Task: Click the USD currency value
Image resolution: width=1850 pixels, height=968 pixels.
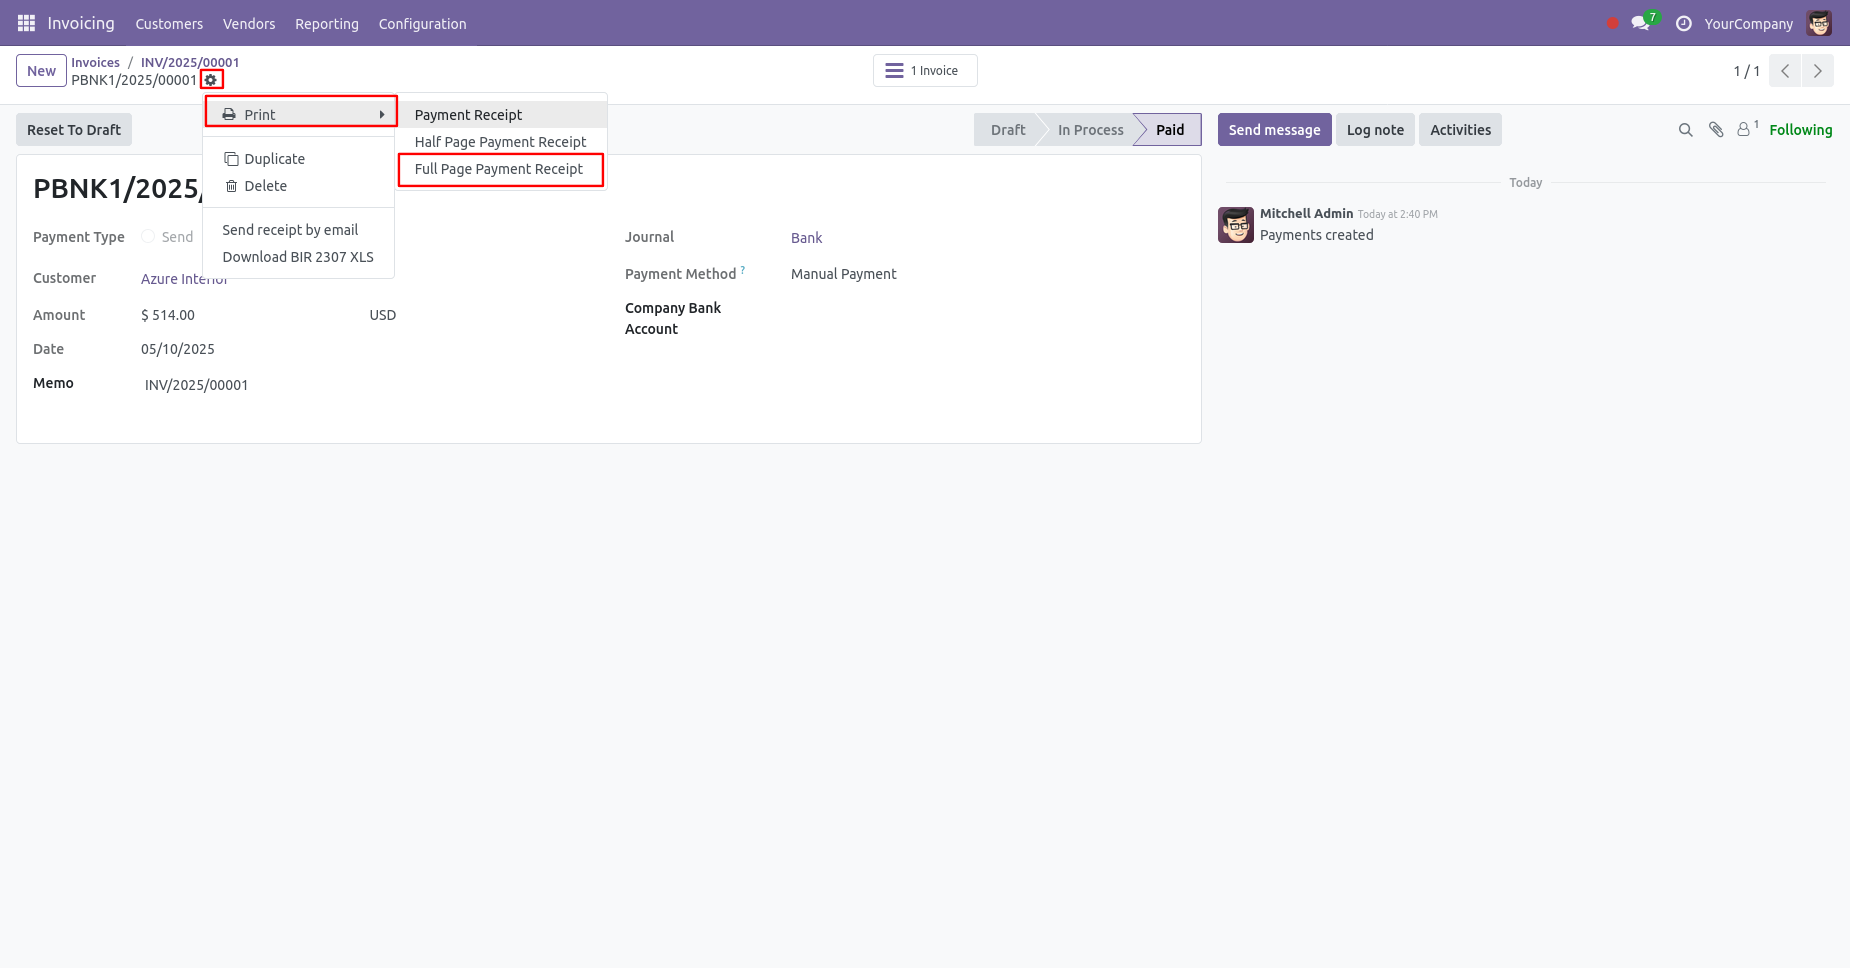Action: [383, 315]
